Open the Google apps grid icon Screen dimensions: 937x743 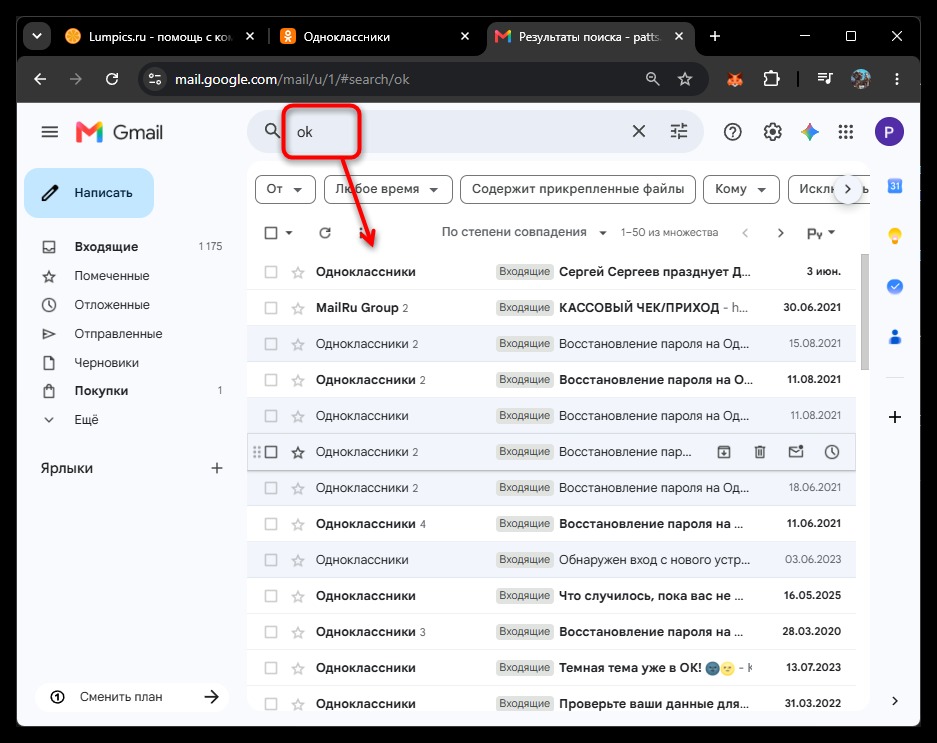[846, 132]
